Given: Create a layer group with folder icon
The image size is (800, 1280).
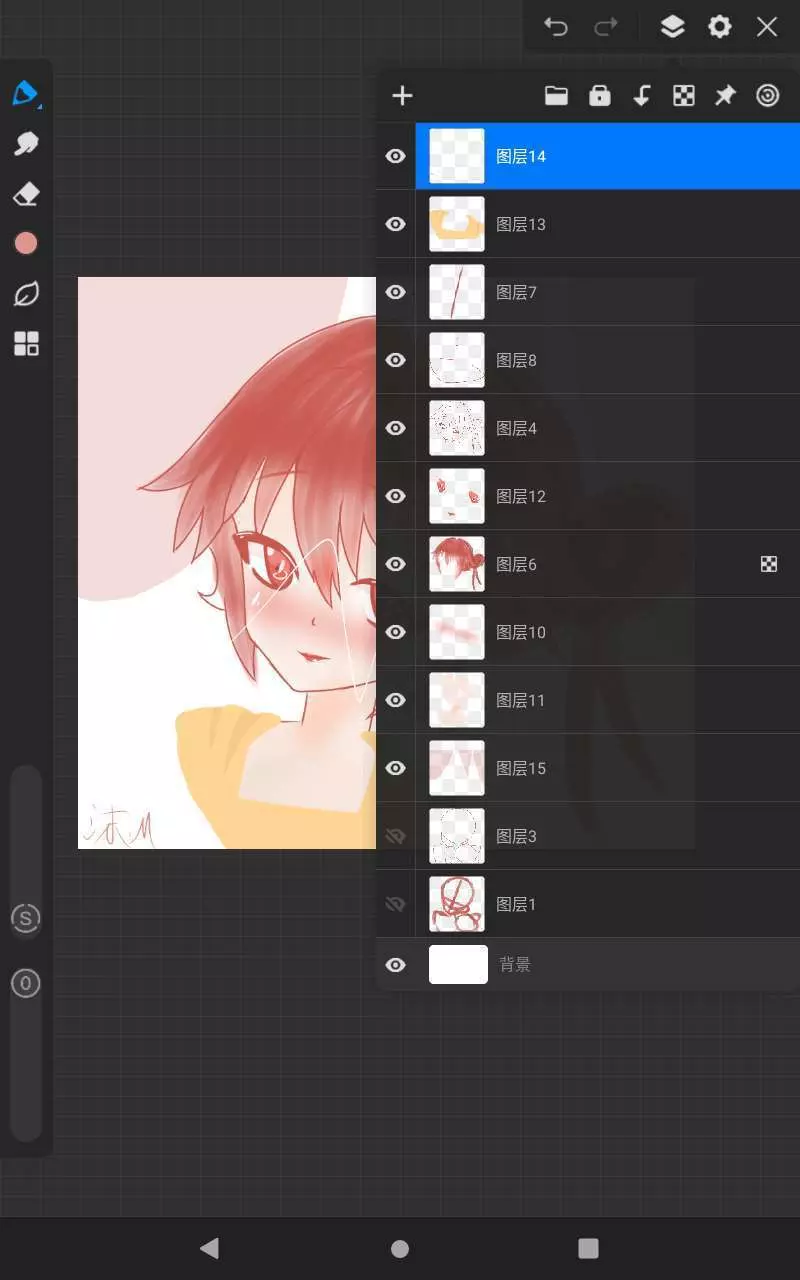Looking at the screenshot, I should [556, 96].
